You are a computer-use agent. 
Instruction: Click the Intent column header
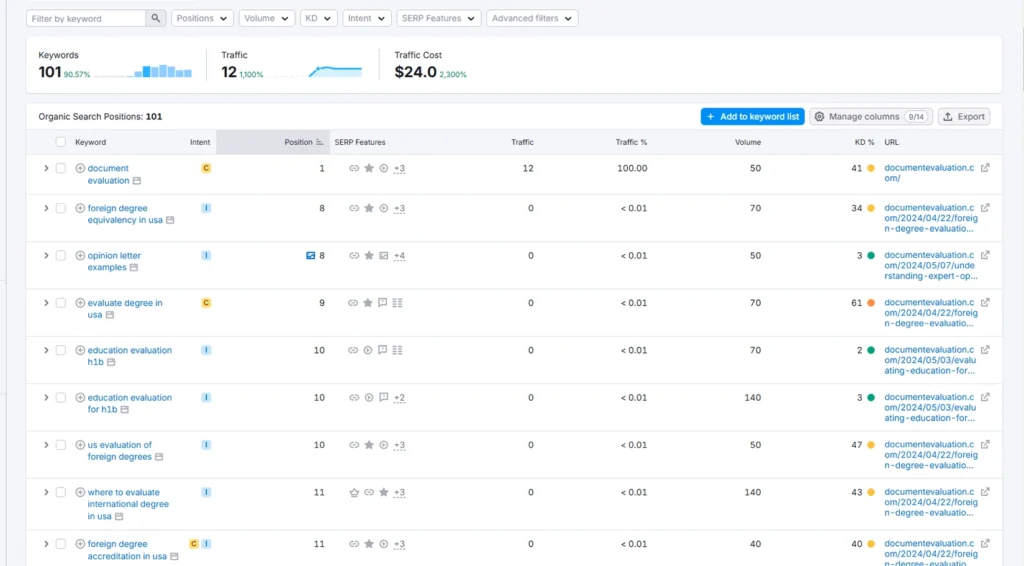[200, 142]
